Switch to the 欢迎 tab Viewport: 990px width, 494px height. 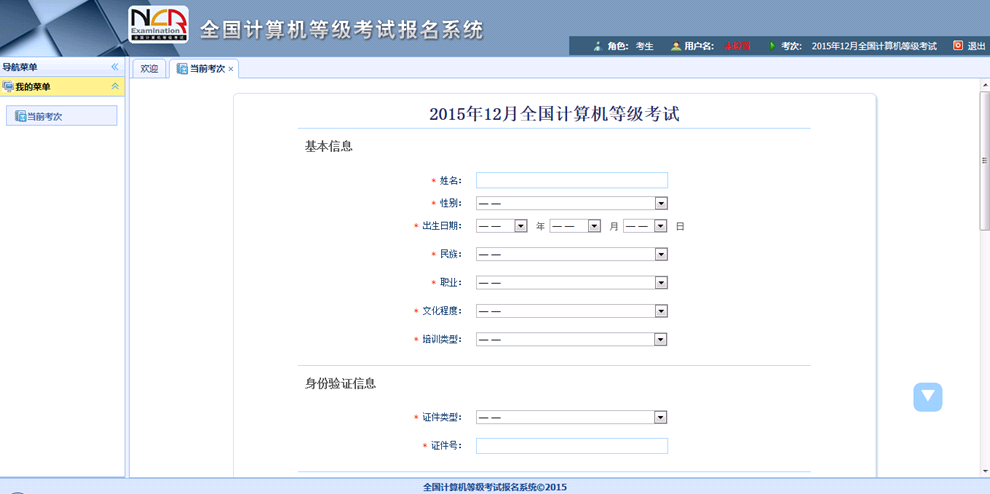tap(149, 69)
